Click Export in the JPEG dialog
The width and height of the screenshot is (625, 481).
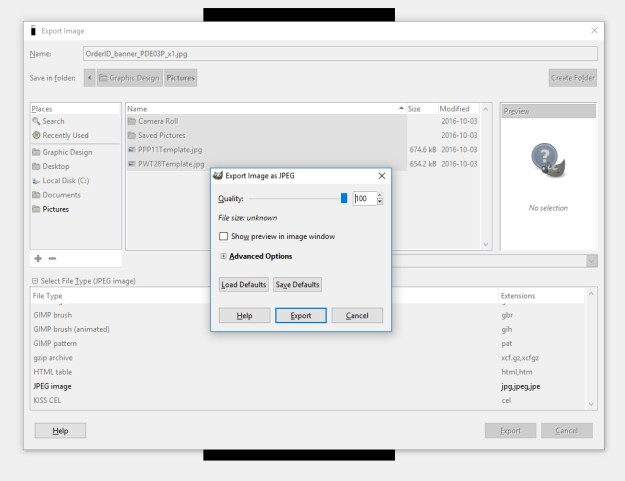[301, 315]
